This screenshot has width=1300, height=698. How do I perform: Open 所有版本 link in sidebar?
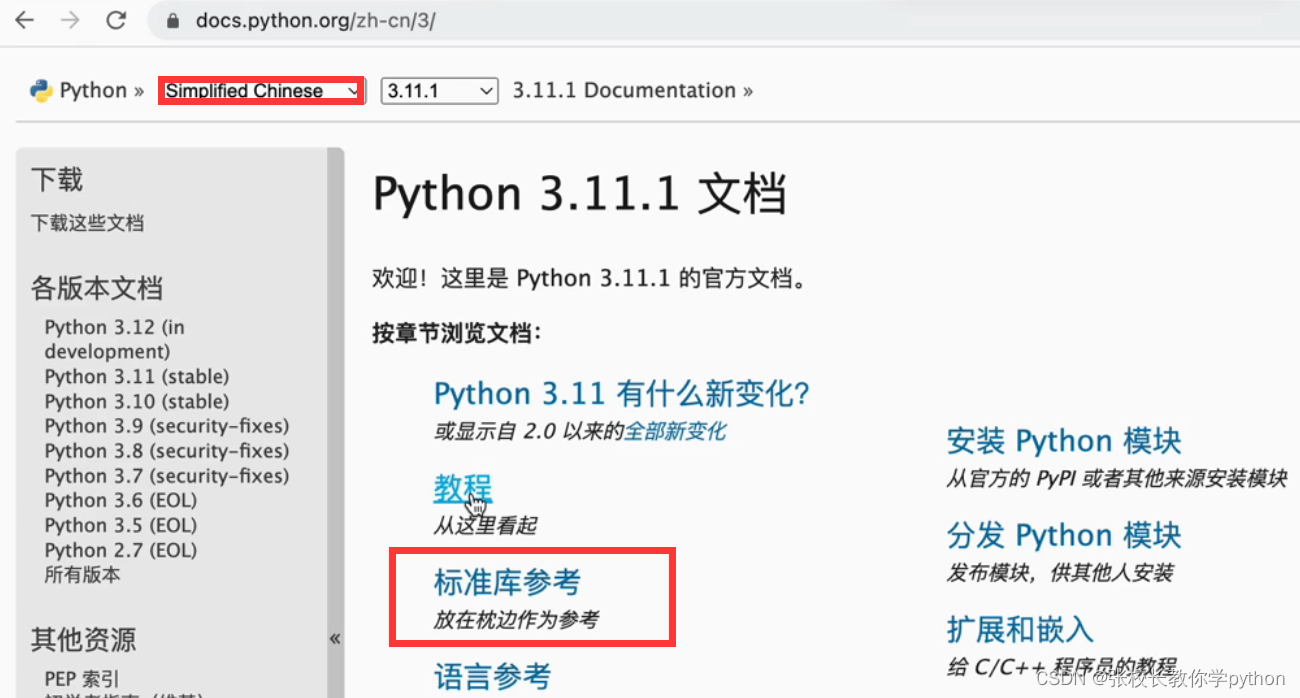(x=82, y=574)
